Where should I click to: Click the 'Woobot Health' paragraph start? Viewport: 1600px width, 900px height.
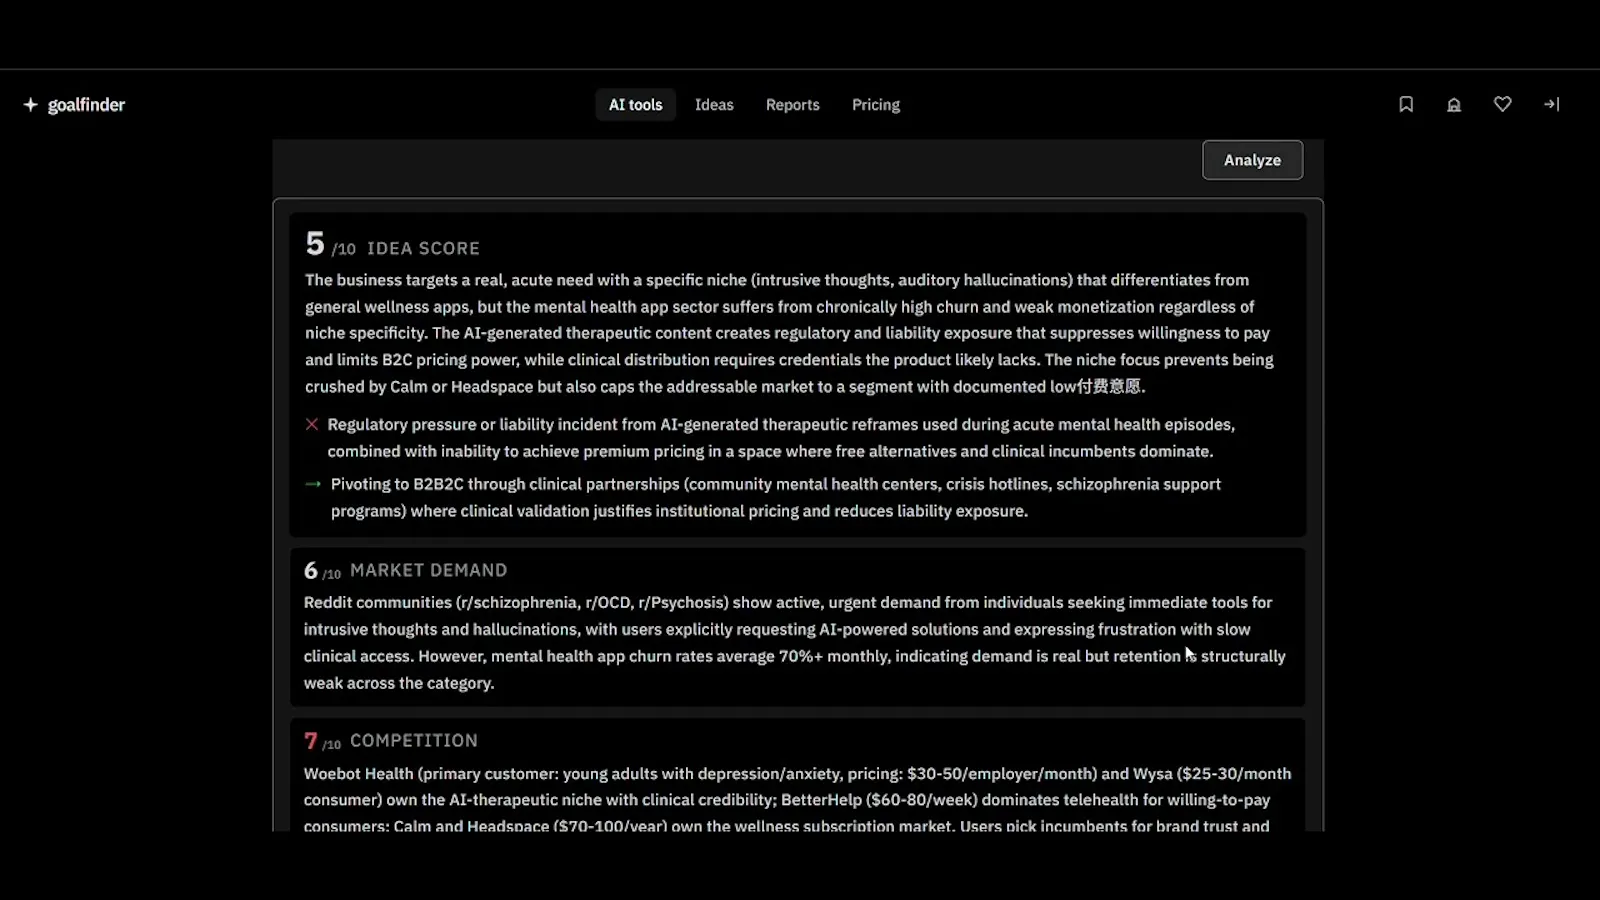[x=358, y=774]
